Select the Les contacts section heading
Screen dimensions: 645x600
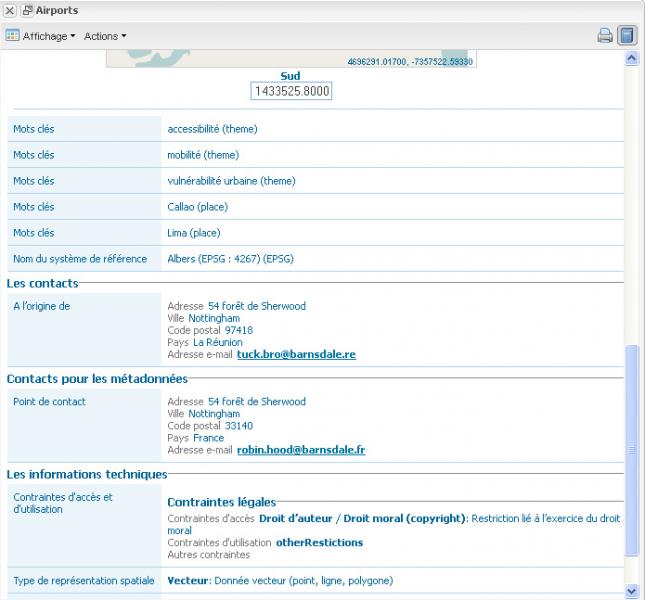point(42,283)
